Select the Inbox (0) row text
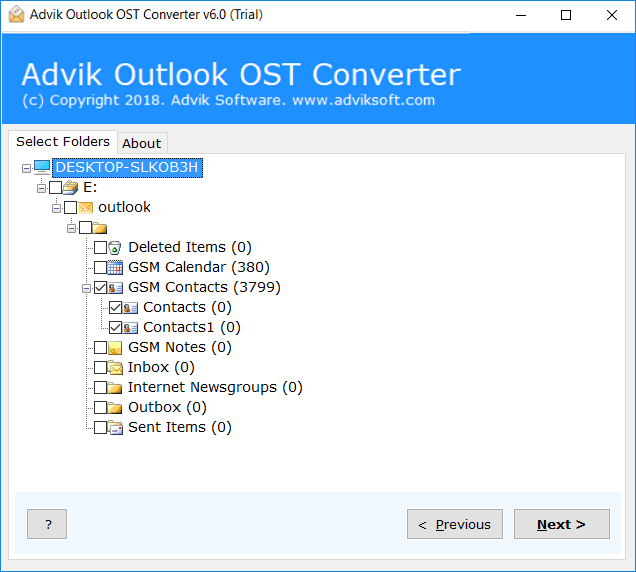This screenshot has width=636, height=572. click(x=161, y=368)
